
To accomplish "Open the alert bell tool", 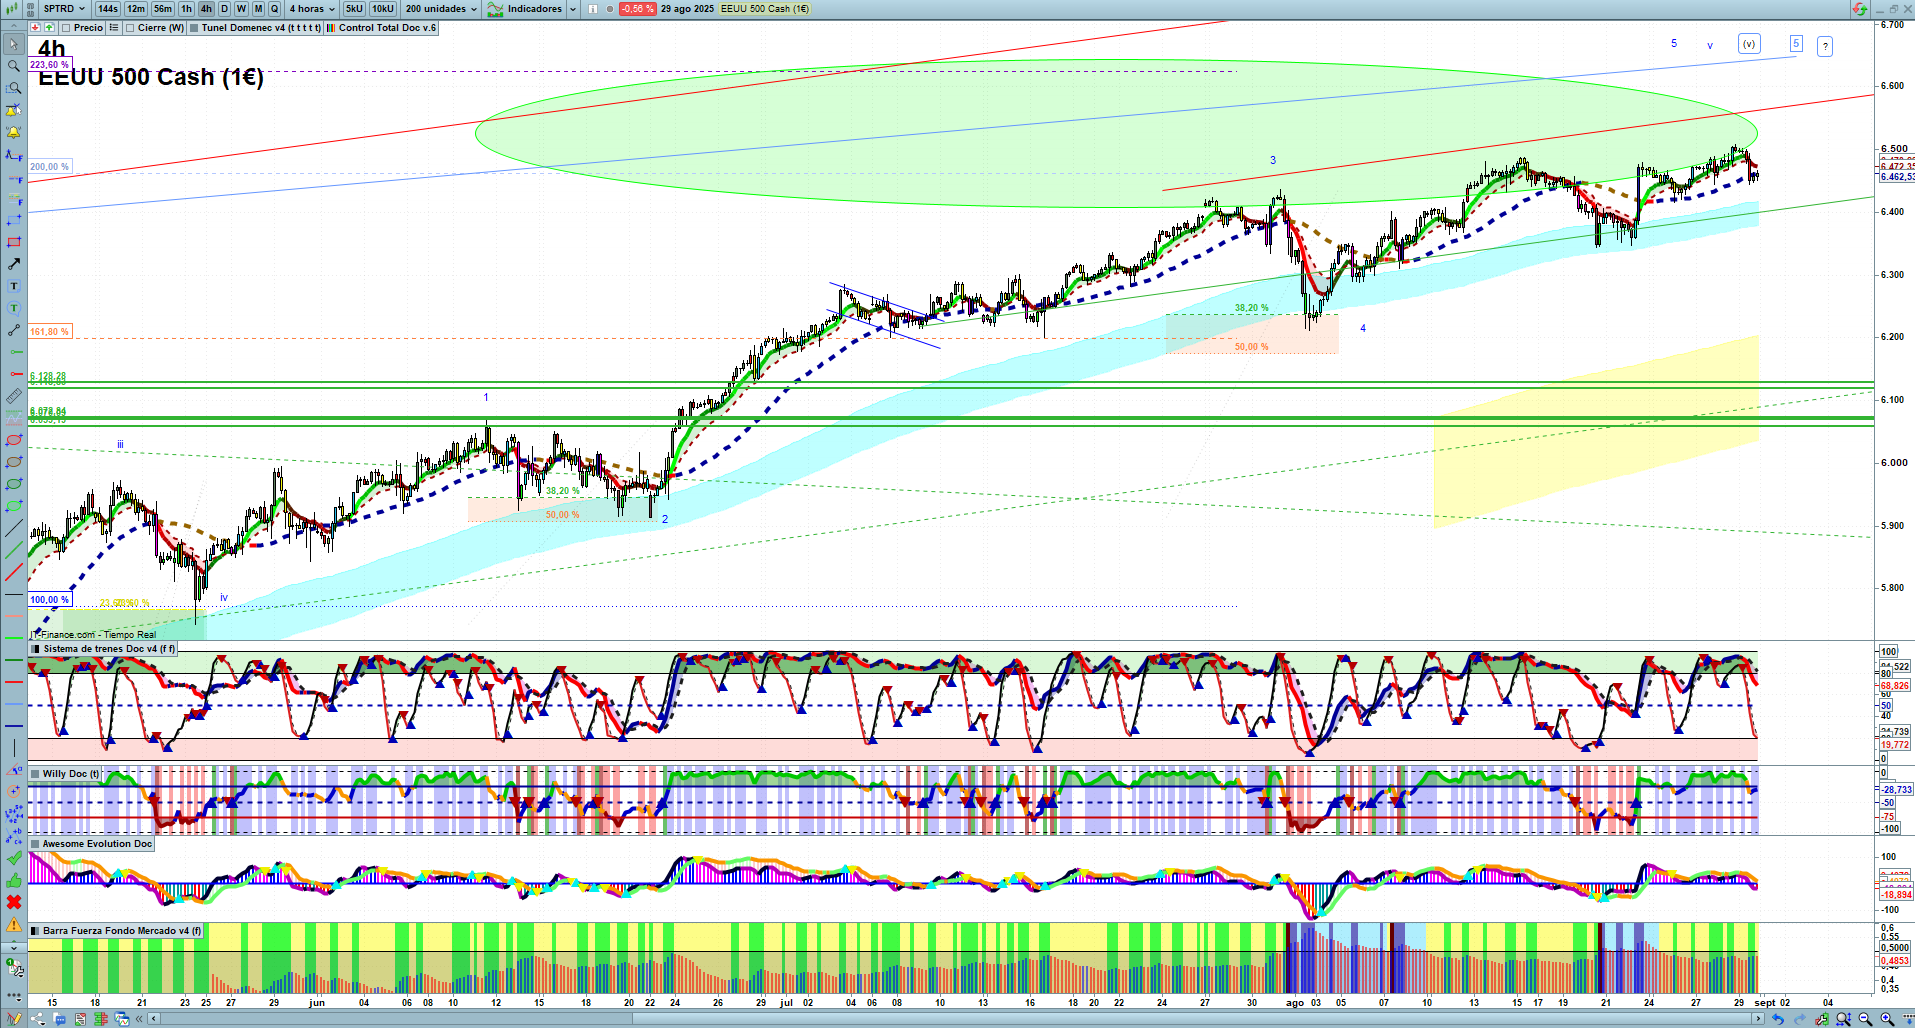I will coord(14,132).
